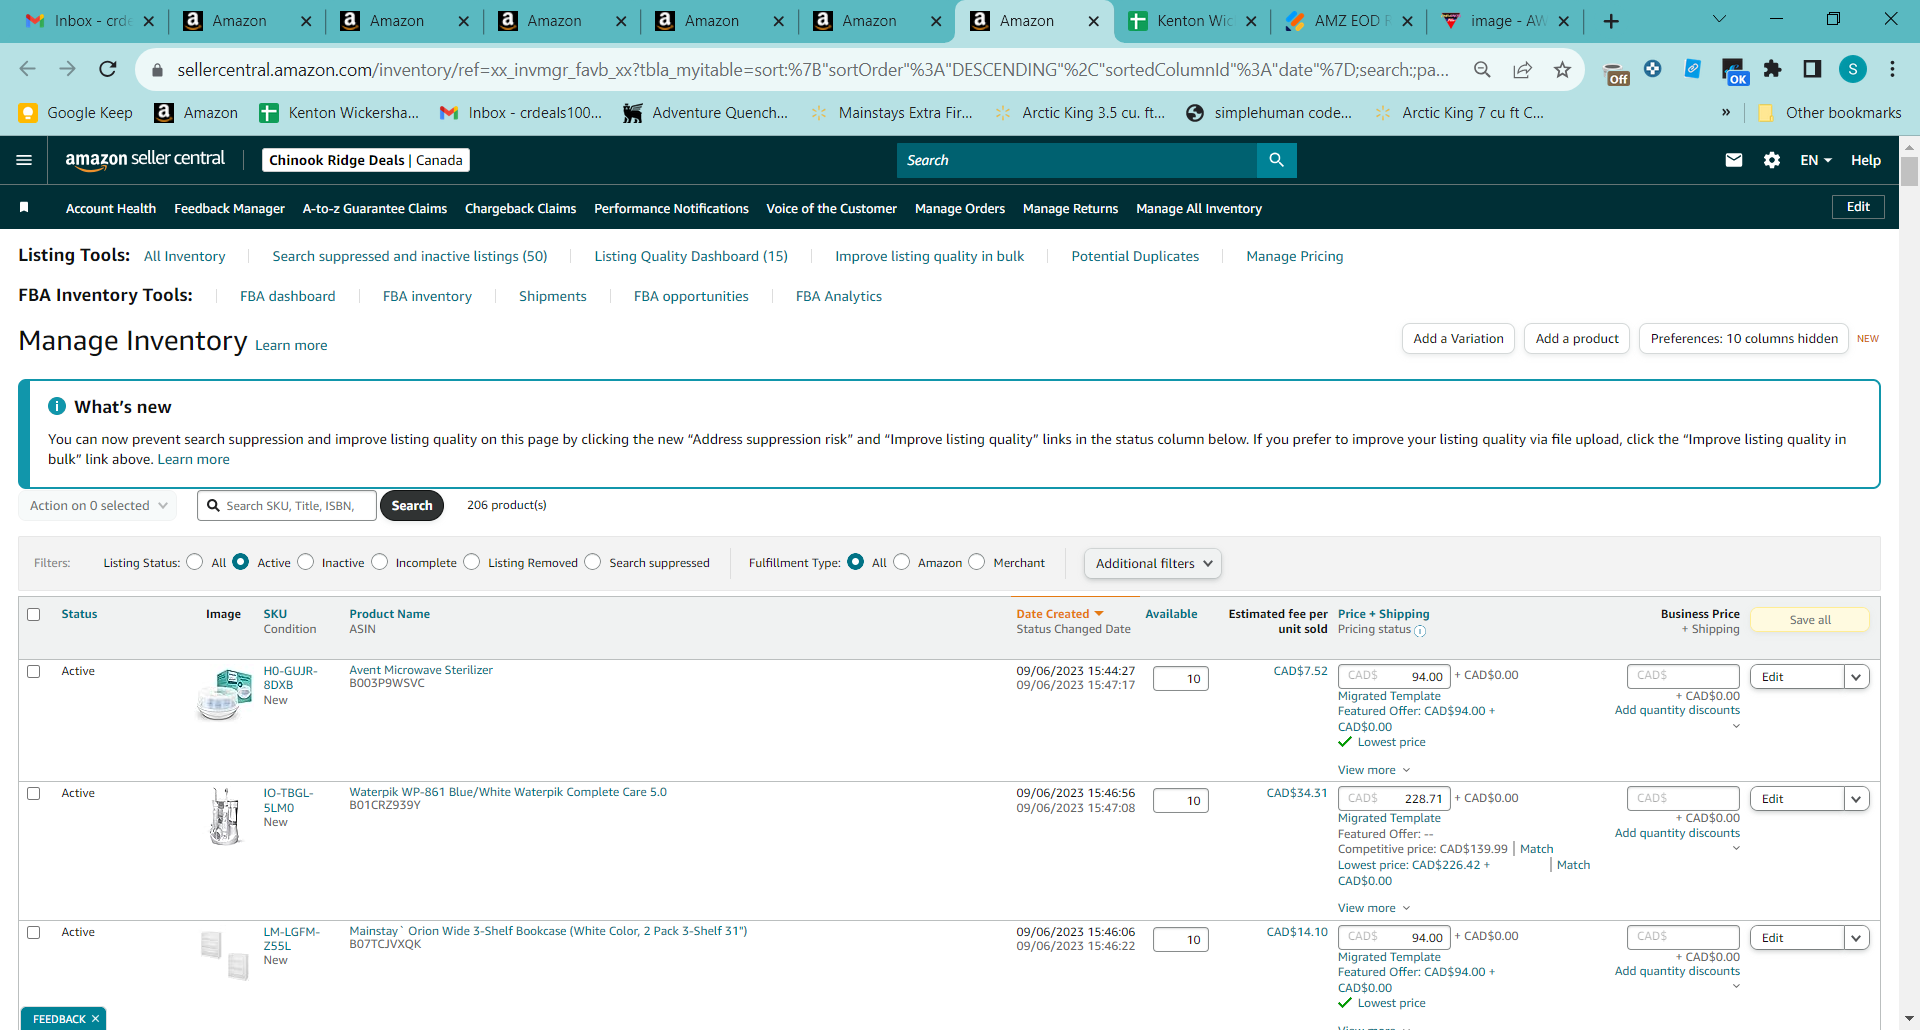Close the Feedback widget X
Image resolution: width=1920 pixels, height=1030 pixels.
click(95, 1019)
